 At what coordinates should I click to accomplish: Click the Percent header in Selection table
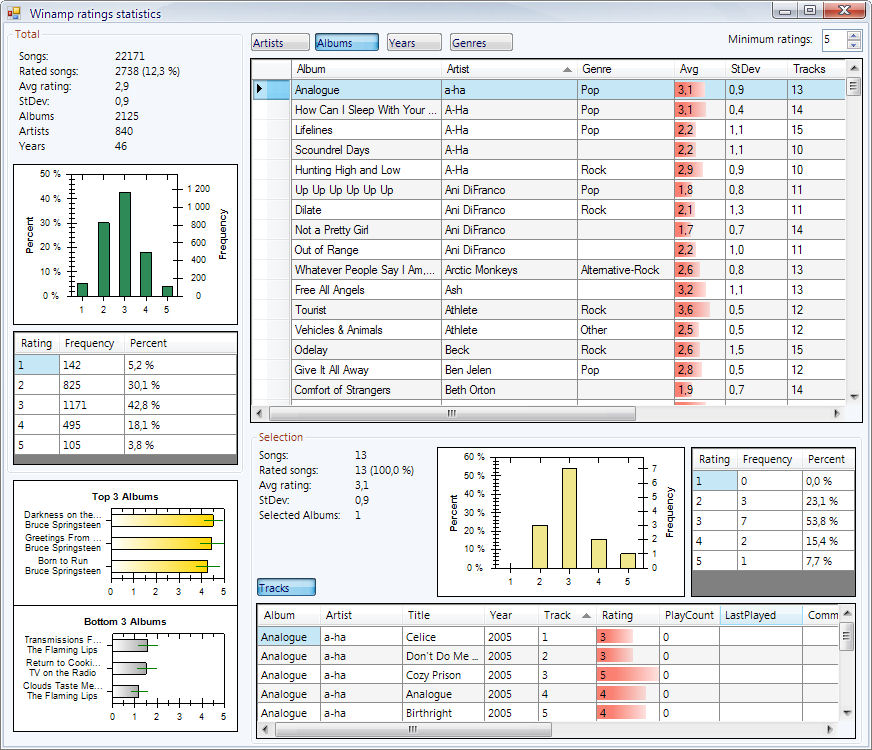(828, 459)
